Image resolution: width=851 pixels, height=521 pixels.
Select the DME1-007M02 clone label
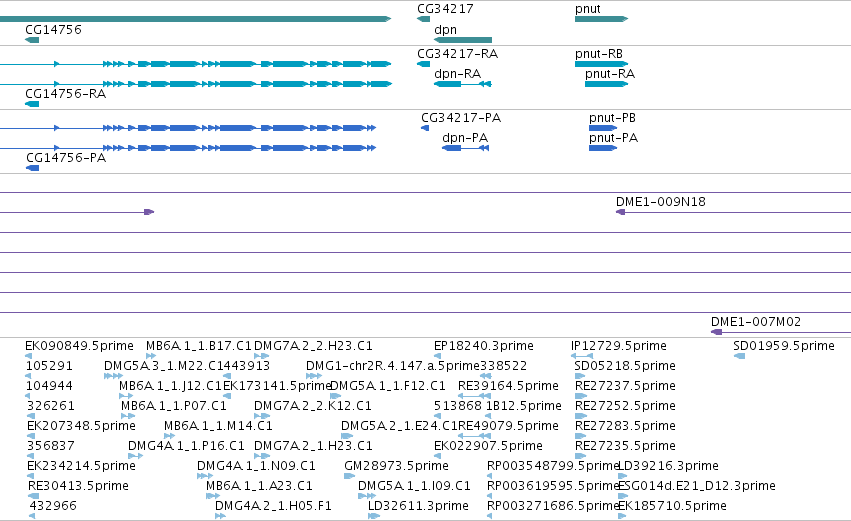(x=756, y=322)
